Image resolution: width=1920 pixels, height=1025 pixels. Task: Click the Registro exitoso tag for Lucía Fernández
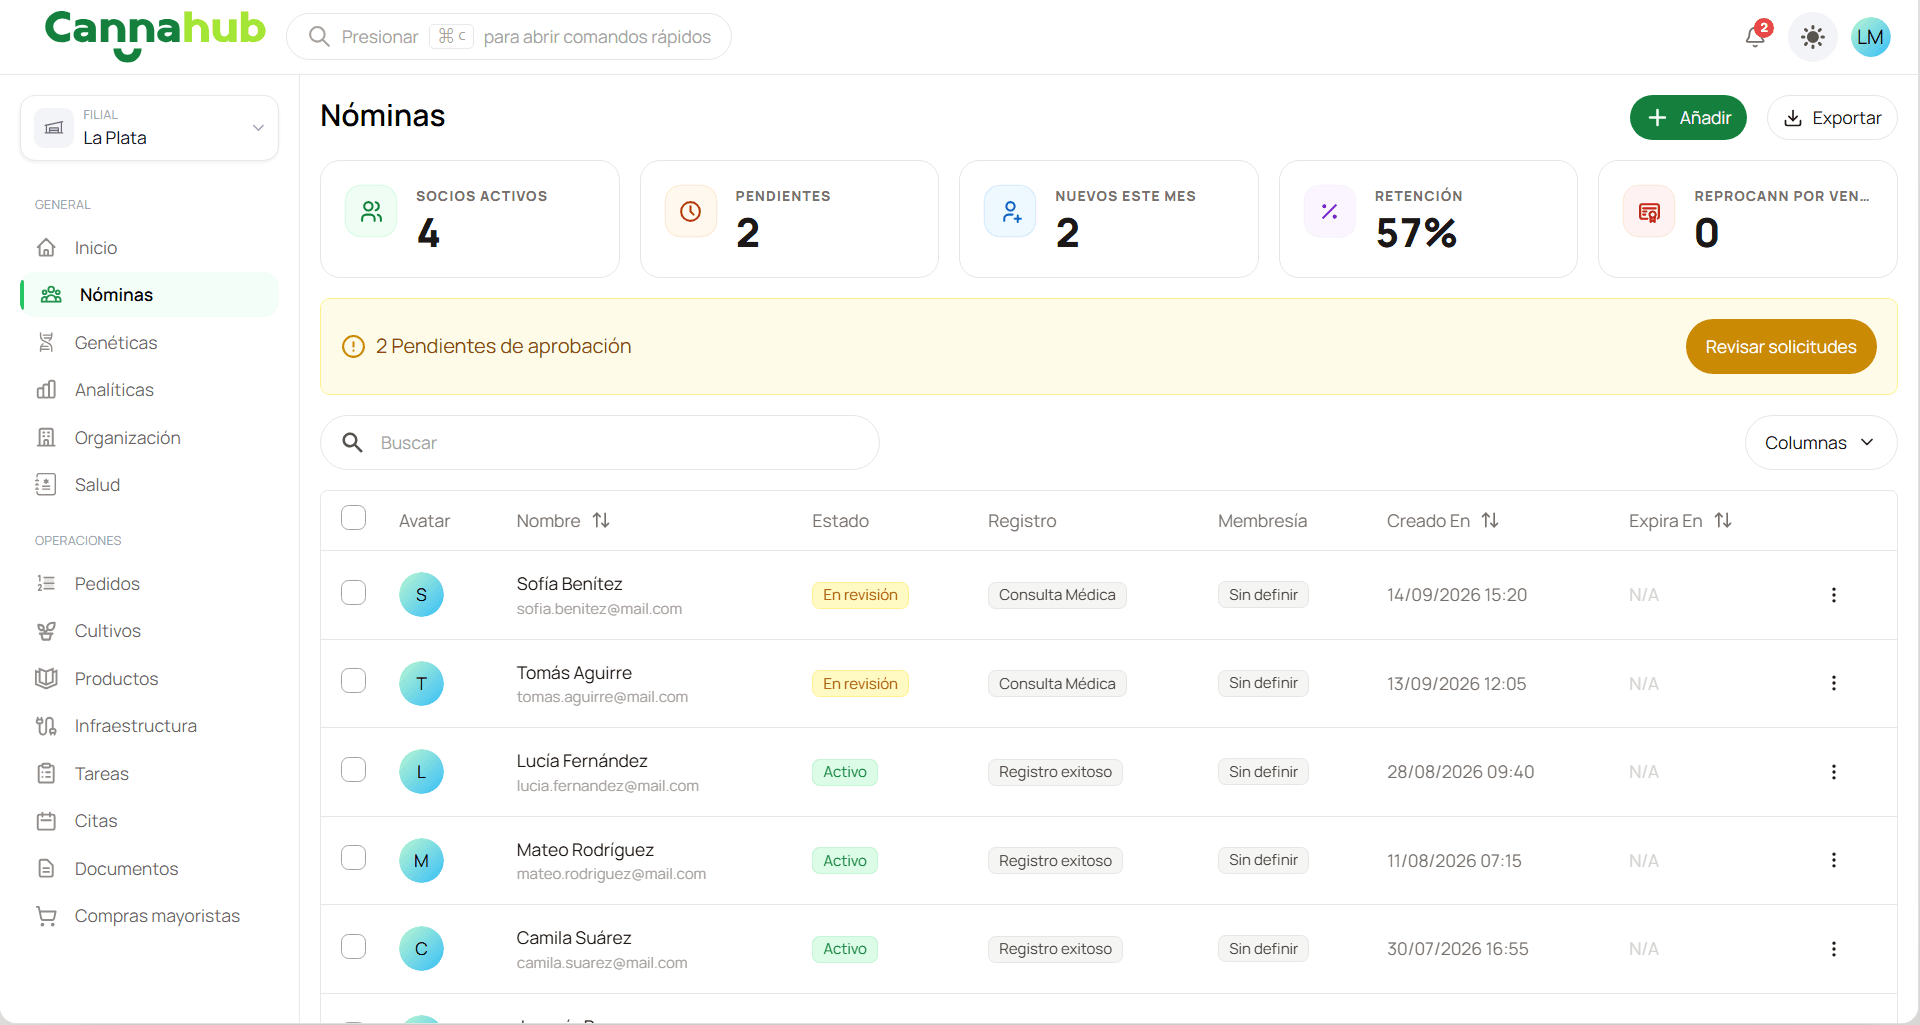[1055, 772]
